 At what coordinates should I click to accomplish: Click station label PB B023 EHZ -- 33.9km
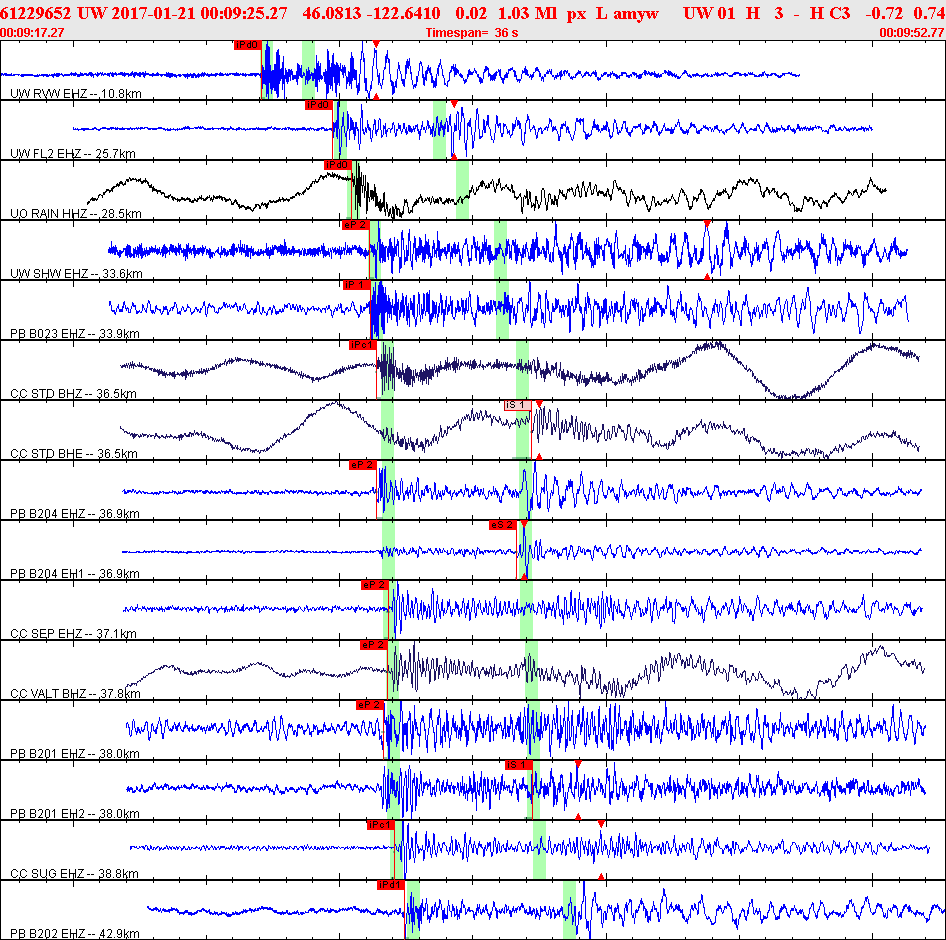tap(75, 334)
